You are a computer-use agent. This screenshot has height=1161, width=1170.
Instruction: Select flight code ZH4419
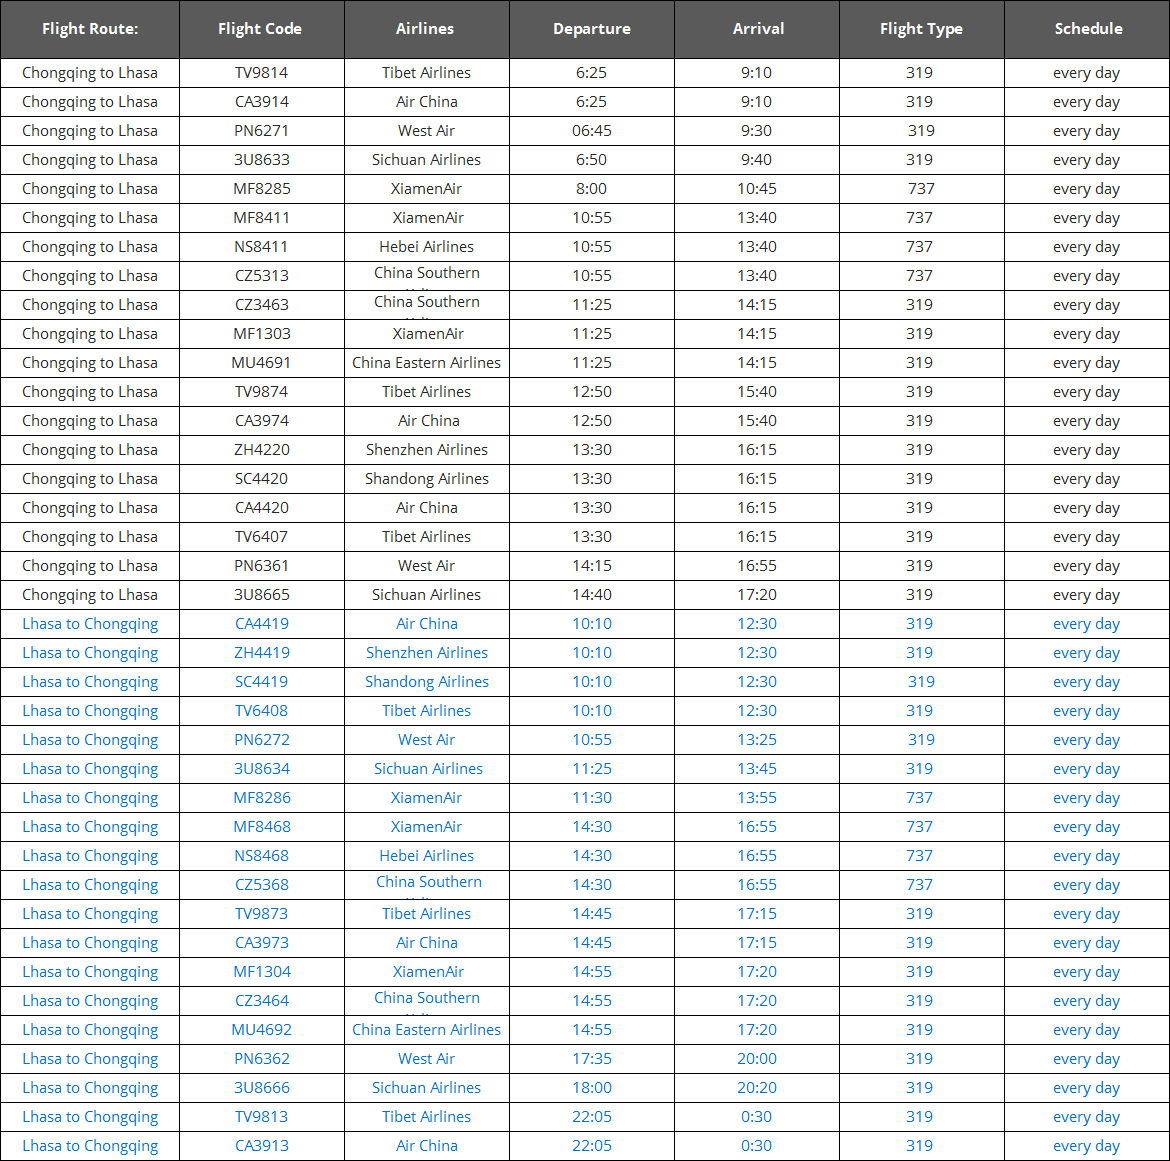(262, 654)
